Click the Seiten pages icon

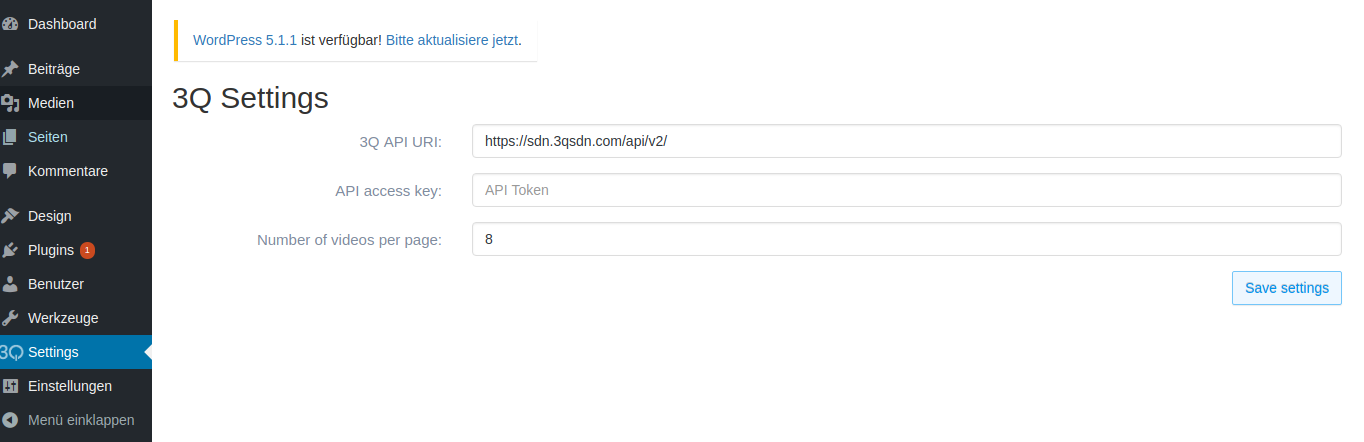[10, 137]
